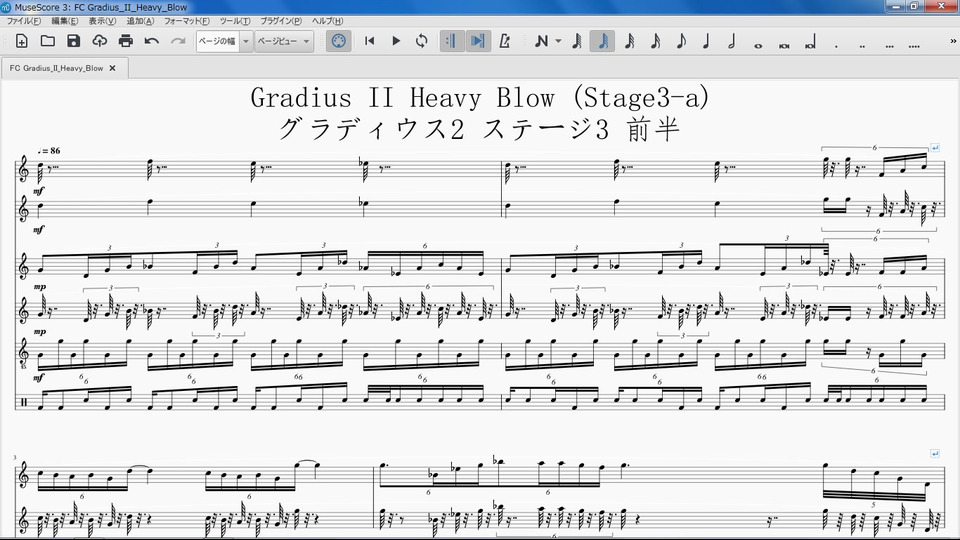Toggle pan score during playback
Screen dimensions: 960x540
coord(478,41)
